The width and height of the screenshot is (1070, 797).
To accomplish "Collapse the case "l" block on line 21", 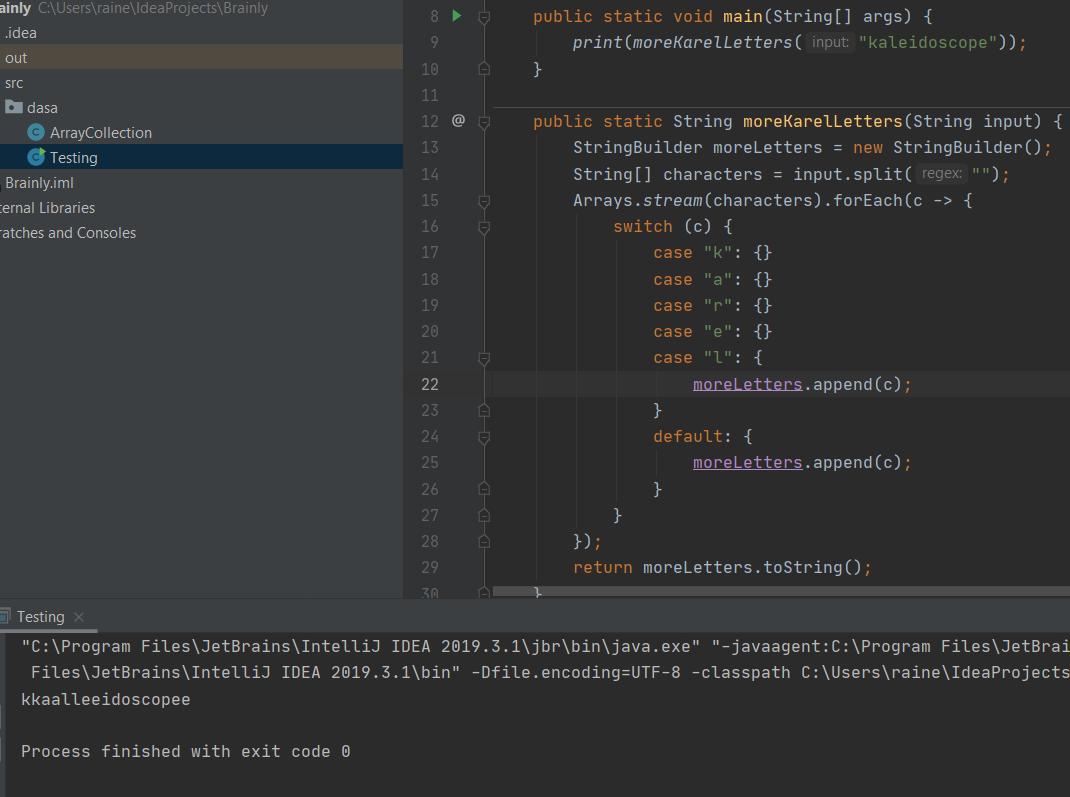I will pos(484,358).
